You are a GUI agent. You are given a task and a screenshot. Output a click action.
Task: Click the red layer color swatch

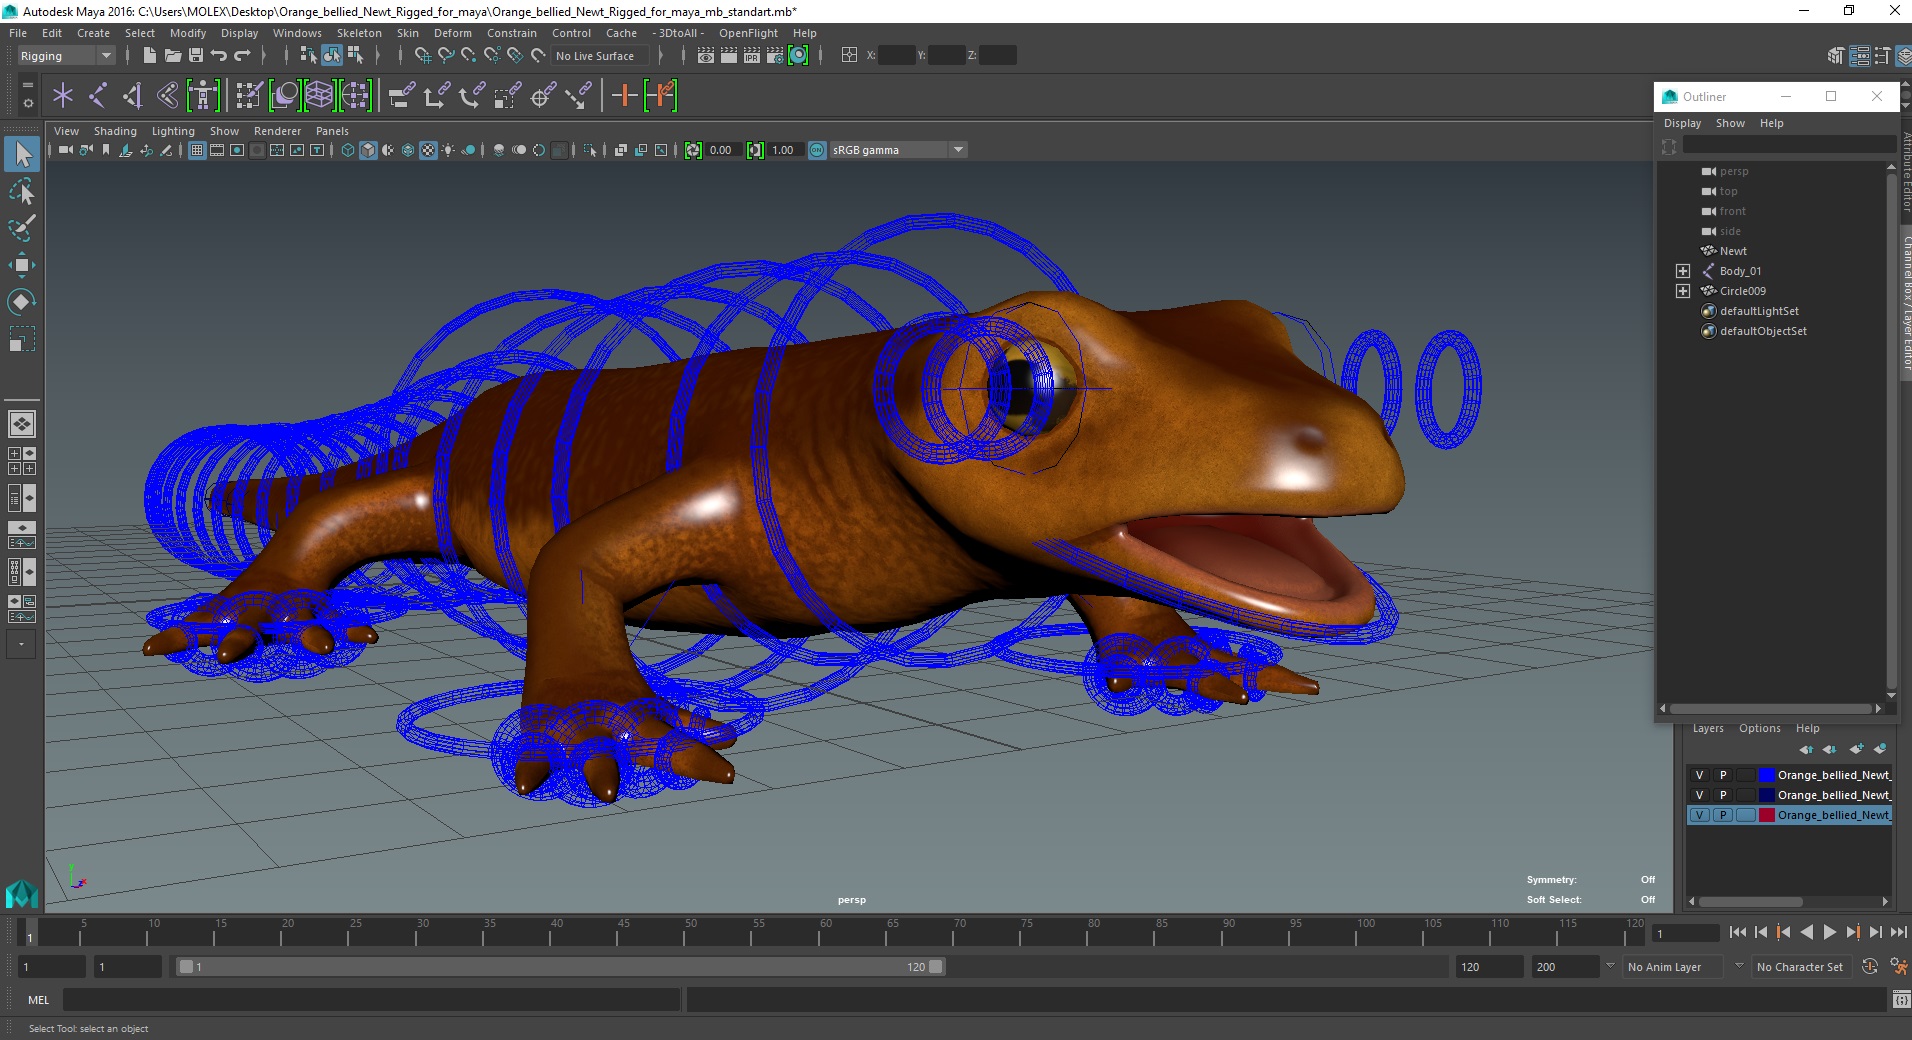pos(1767,815)
